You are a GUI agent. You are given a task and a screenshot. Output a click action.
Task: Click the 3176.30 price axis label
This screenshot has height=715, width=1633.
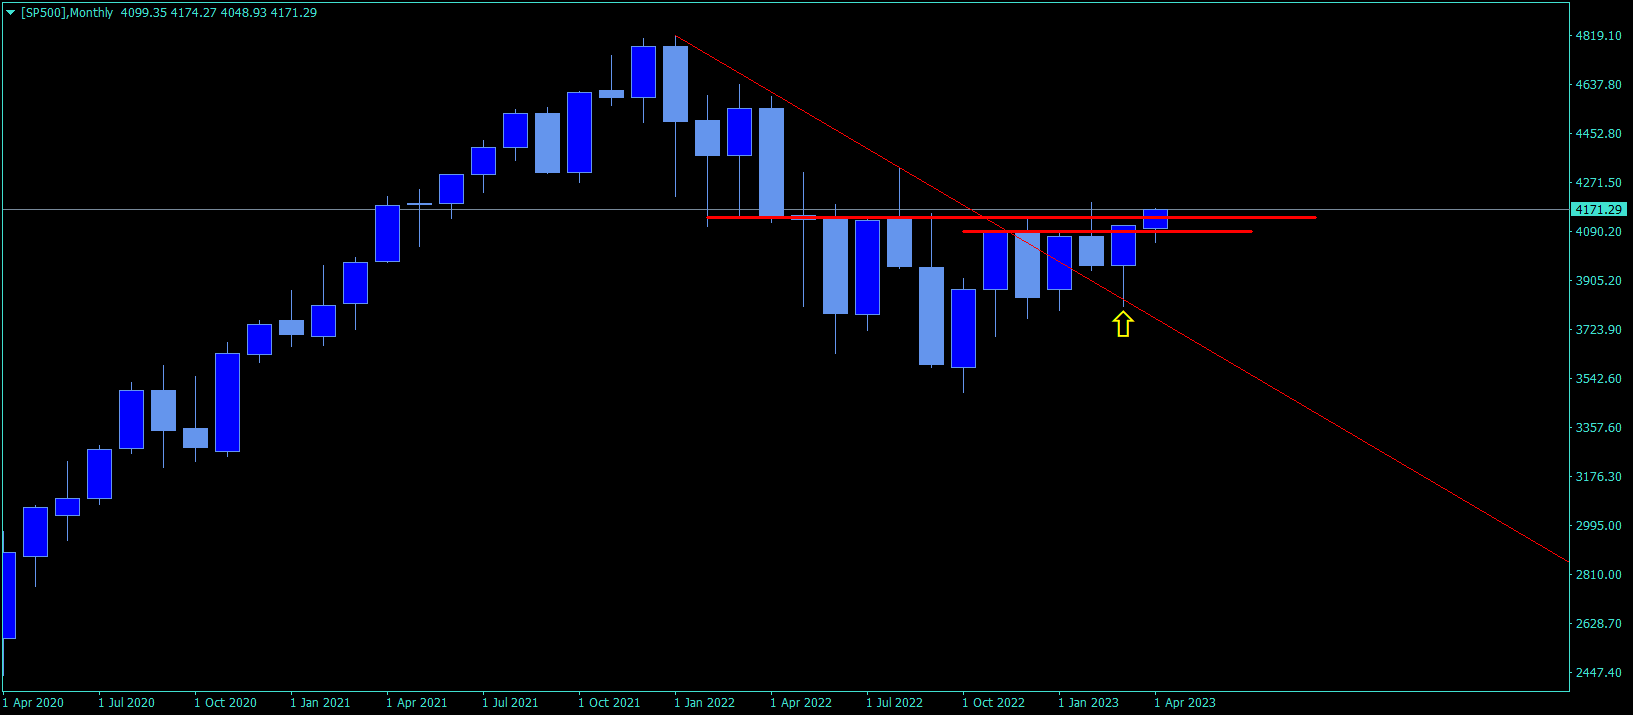pos(1599,477)
